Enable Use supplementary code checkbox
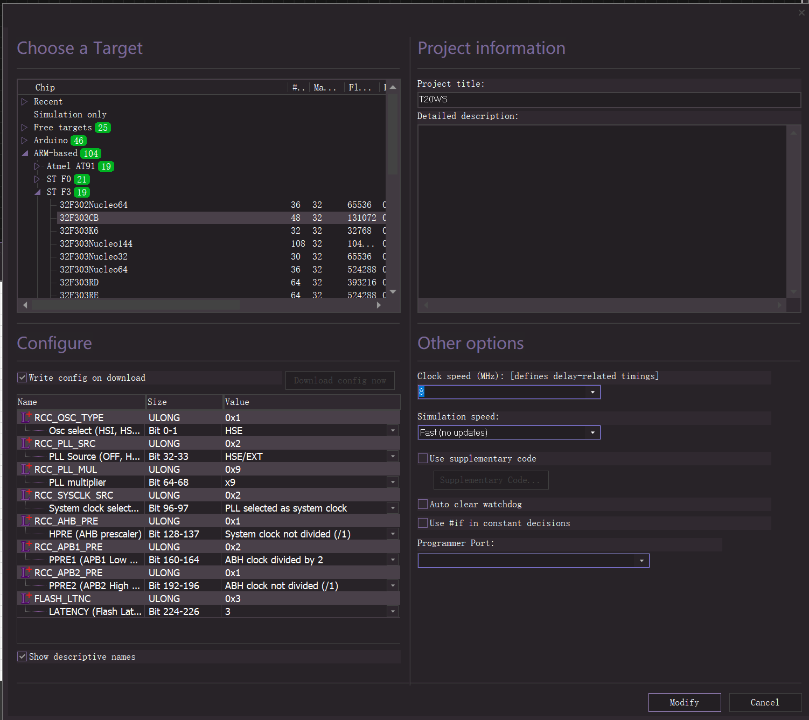The width and height of the screenshot is (809, 720). (x=423, y=458)
